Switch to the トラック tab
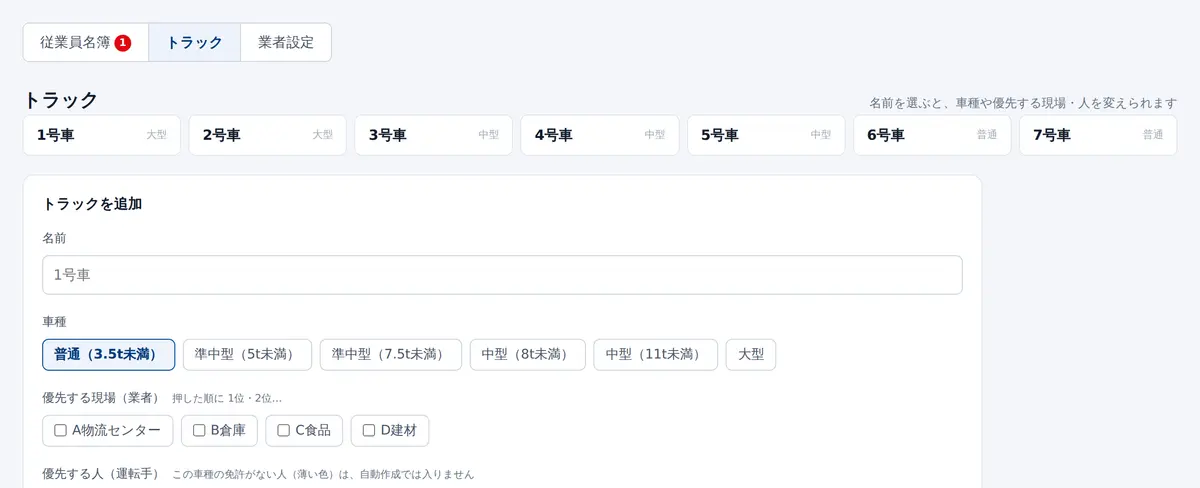Viewport: 1200px width, 488px height. click(x=195, y=43)
